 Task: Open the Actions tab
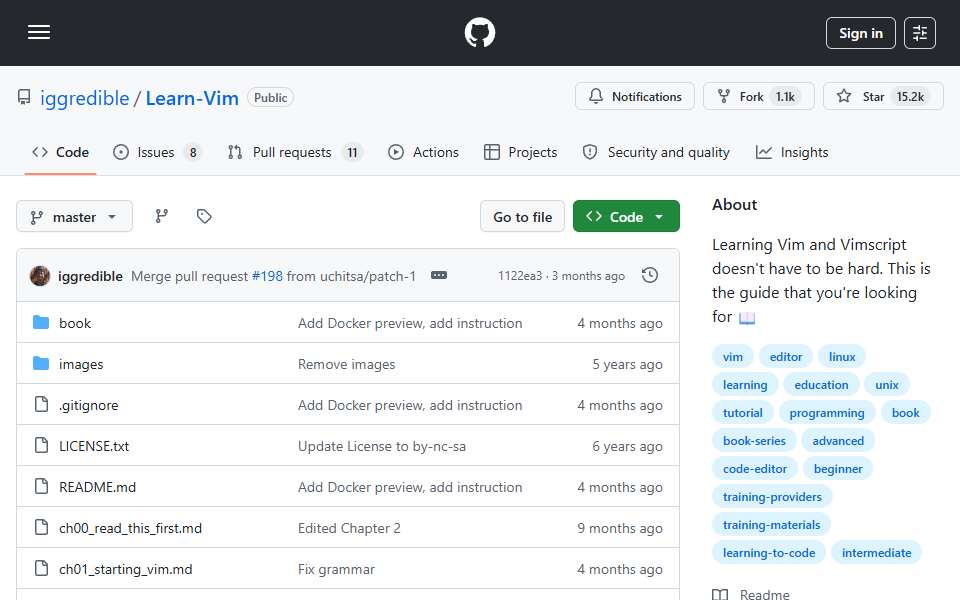click(x=423, y=152)
